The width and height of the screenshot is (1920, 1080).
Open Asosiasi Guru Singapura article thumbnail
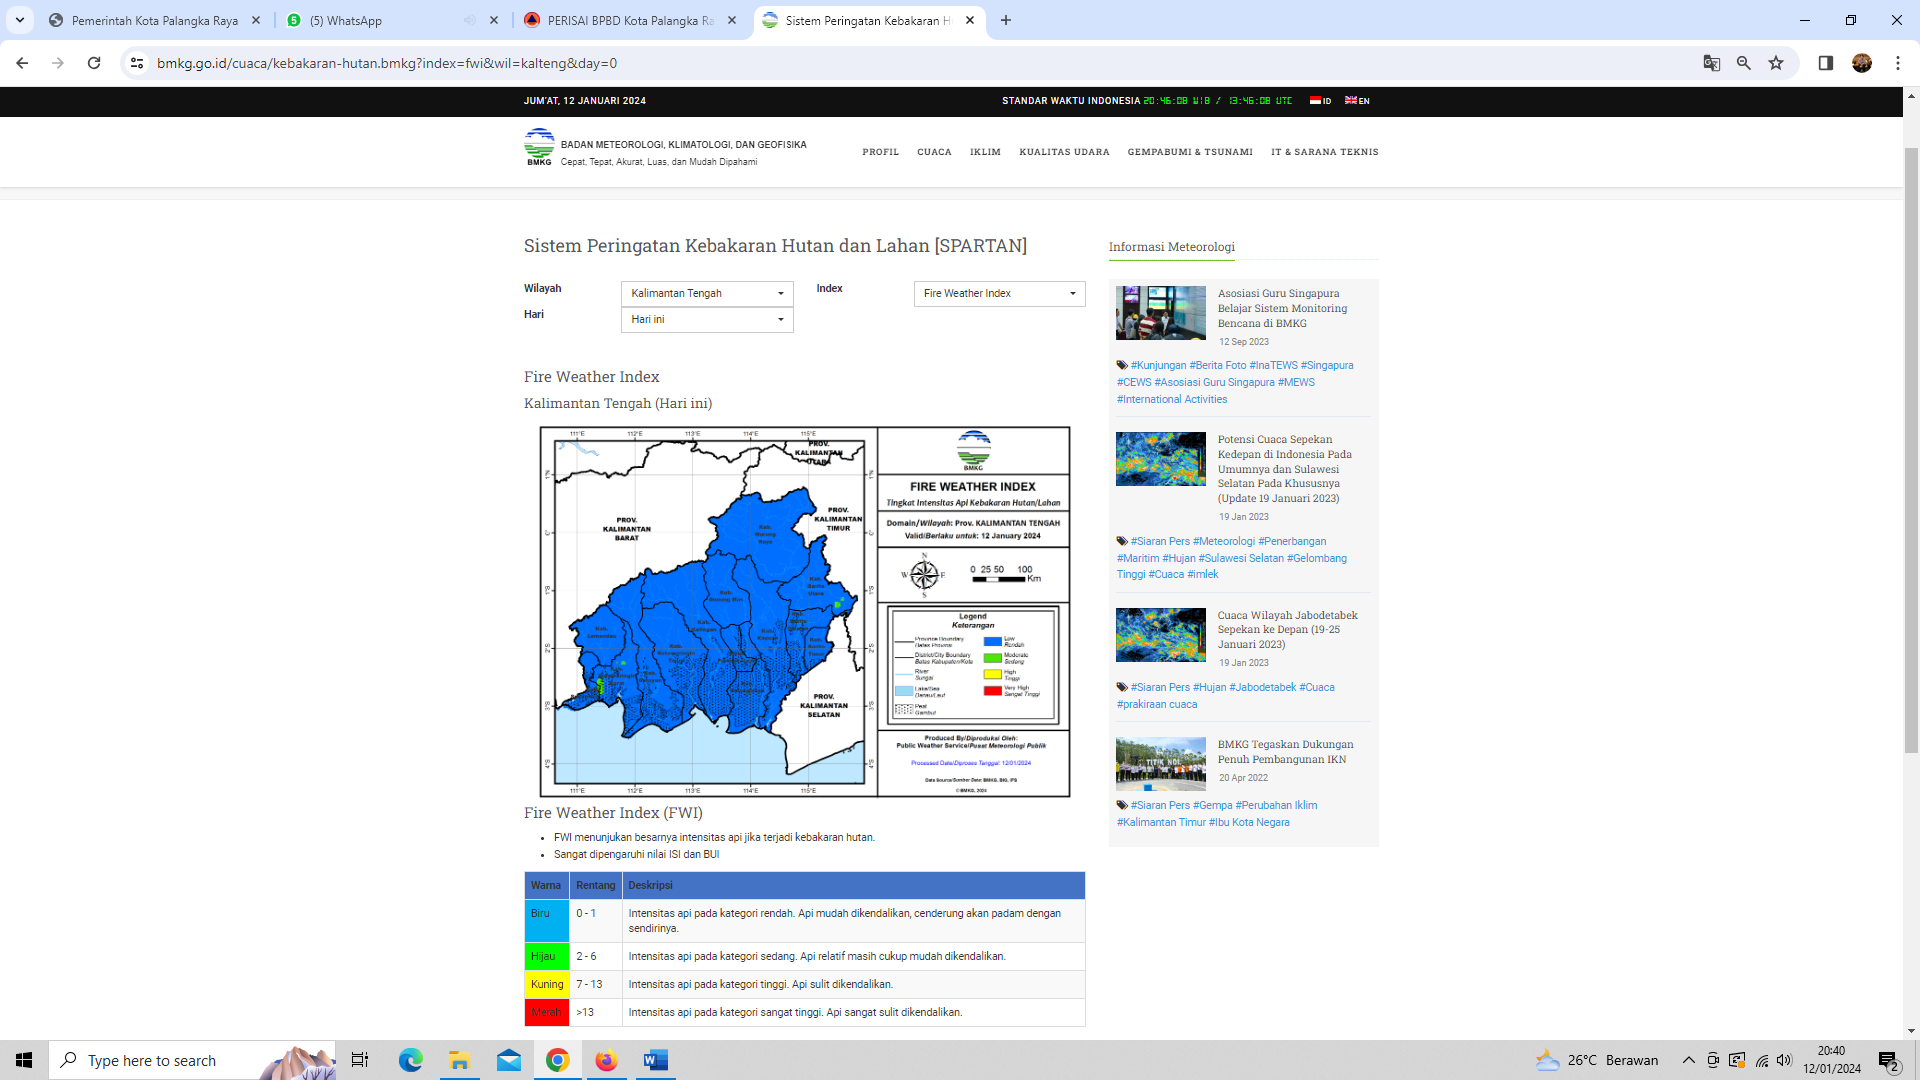[x=1160, y=313]
